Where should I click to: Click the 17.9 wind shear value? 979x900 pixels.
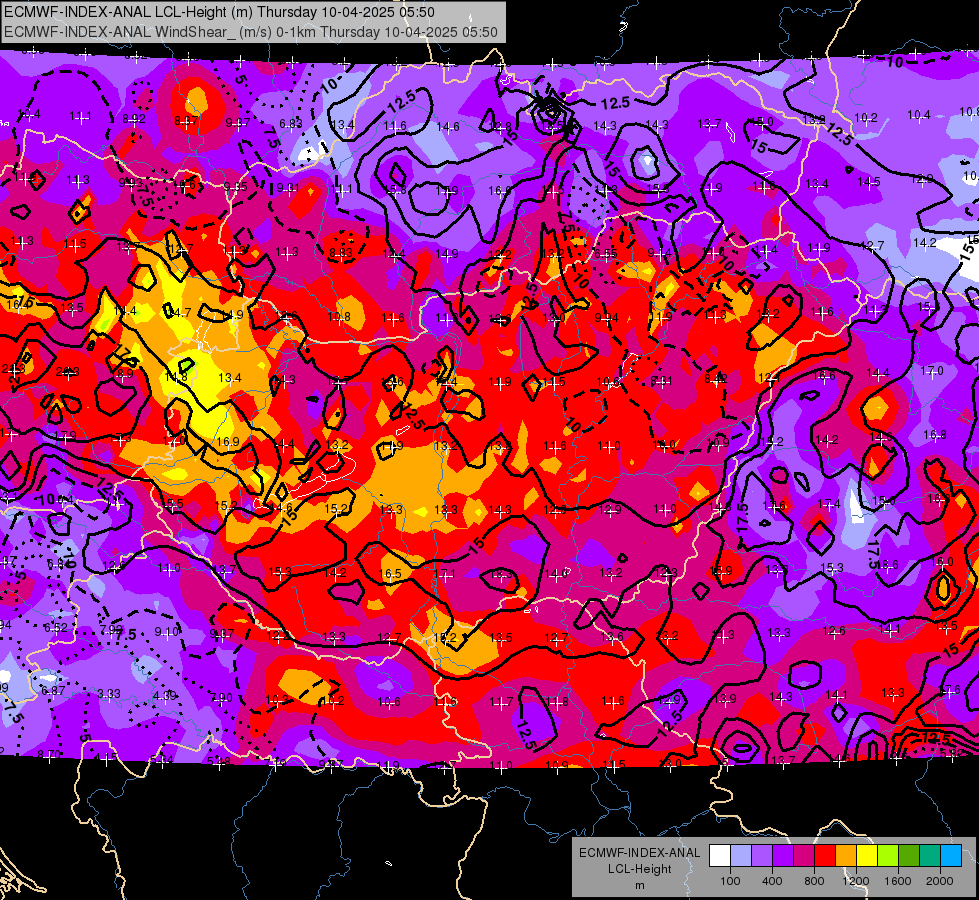click(x=65, y=435)
